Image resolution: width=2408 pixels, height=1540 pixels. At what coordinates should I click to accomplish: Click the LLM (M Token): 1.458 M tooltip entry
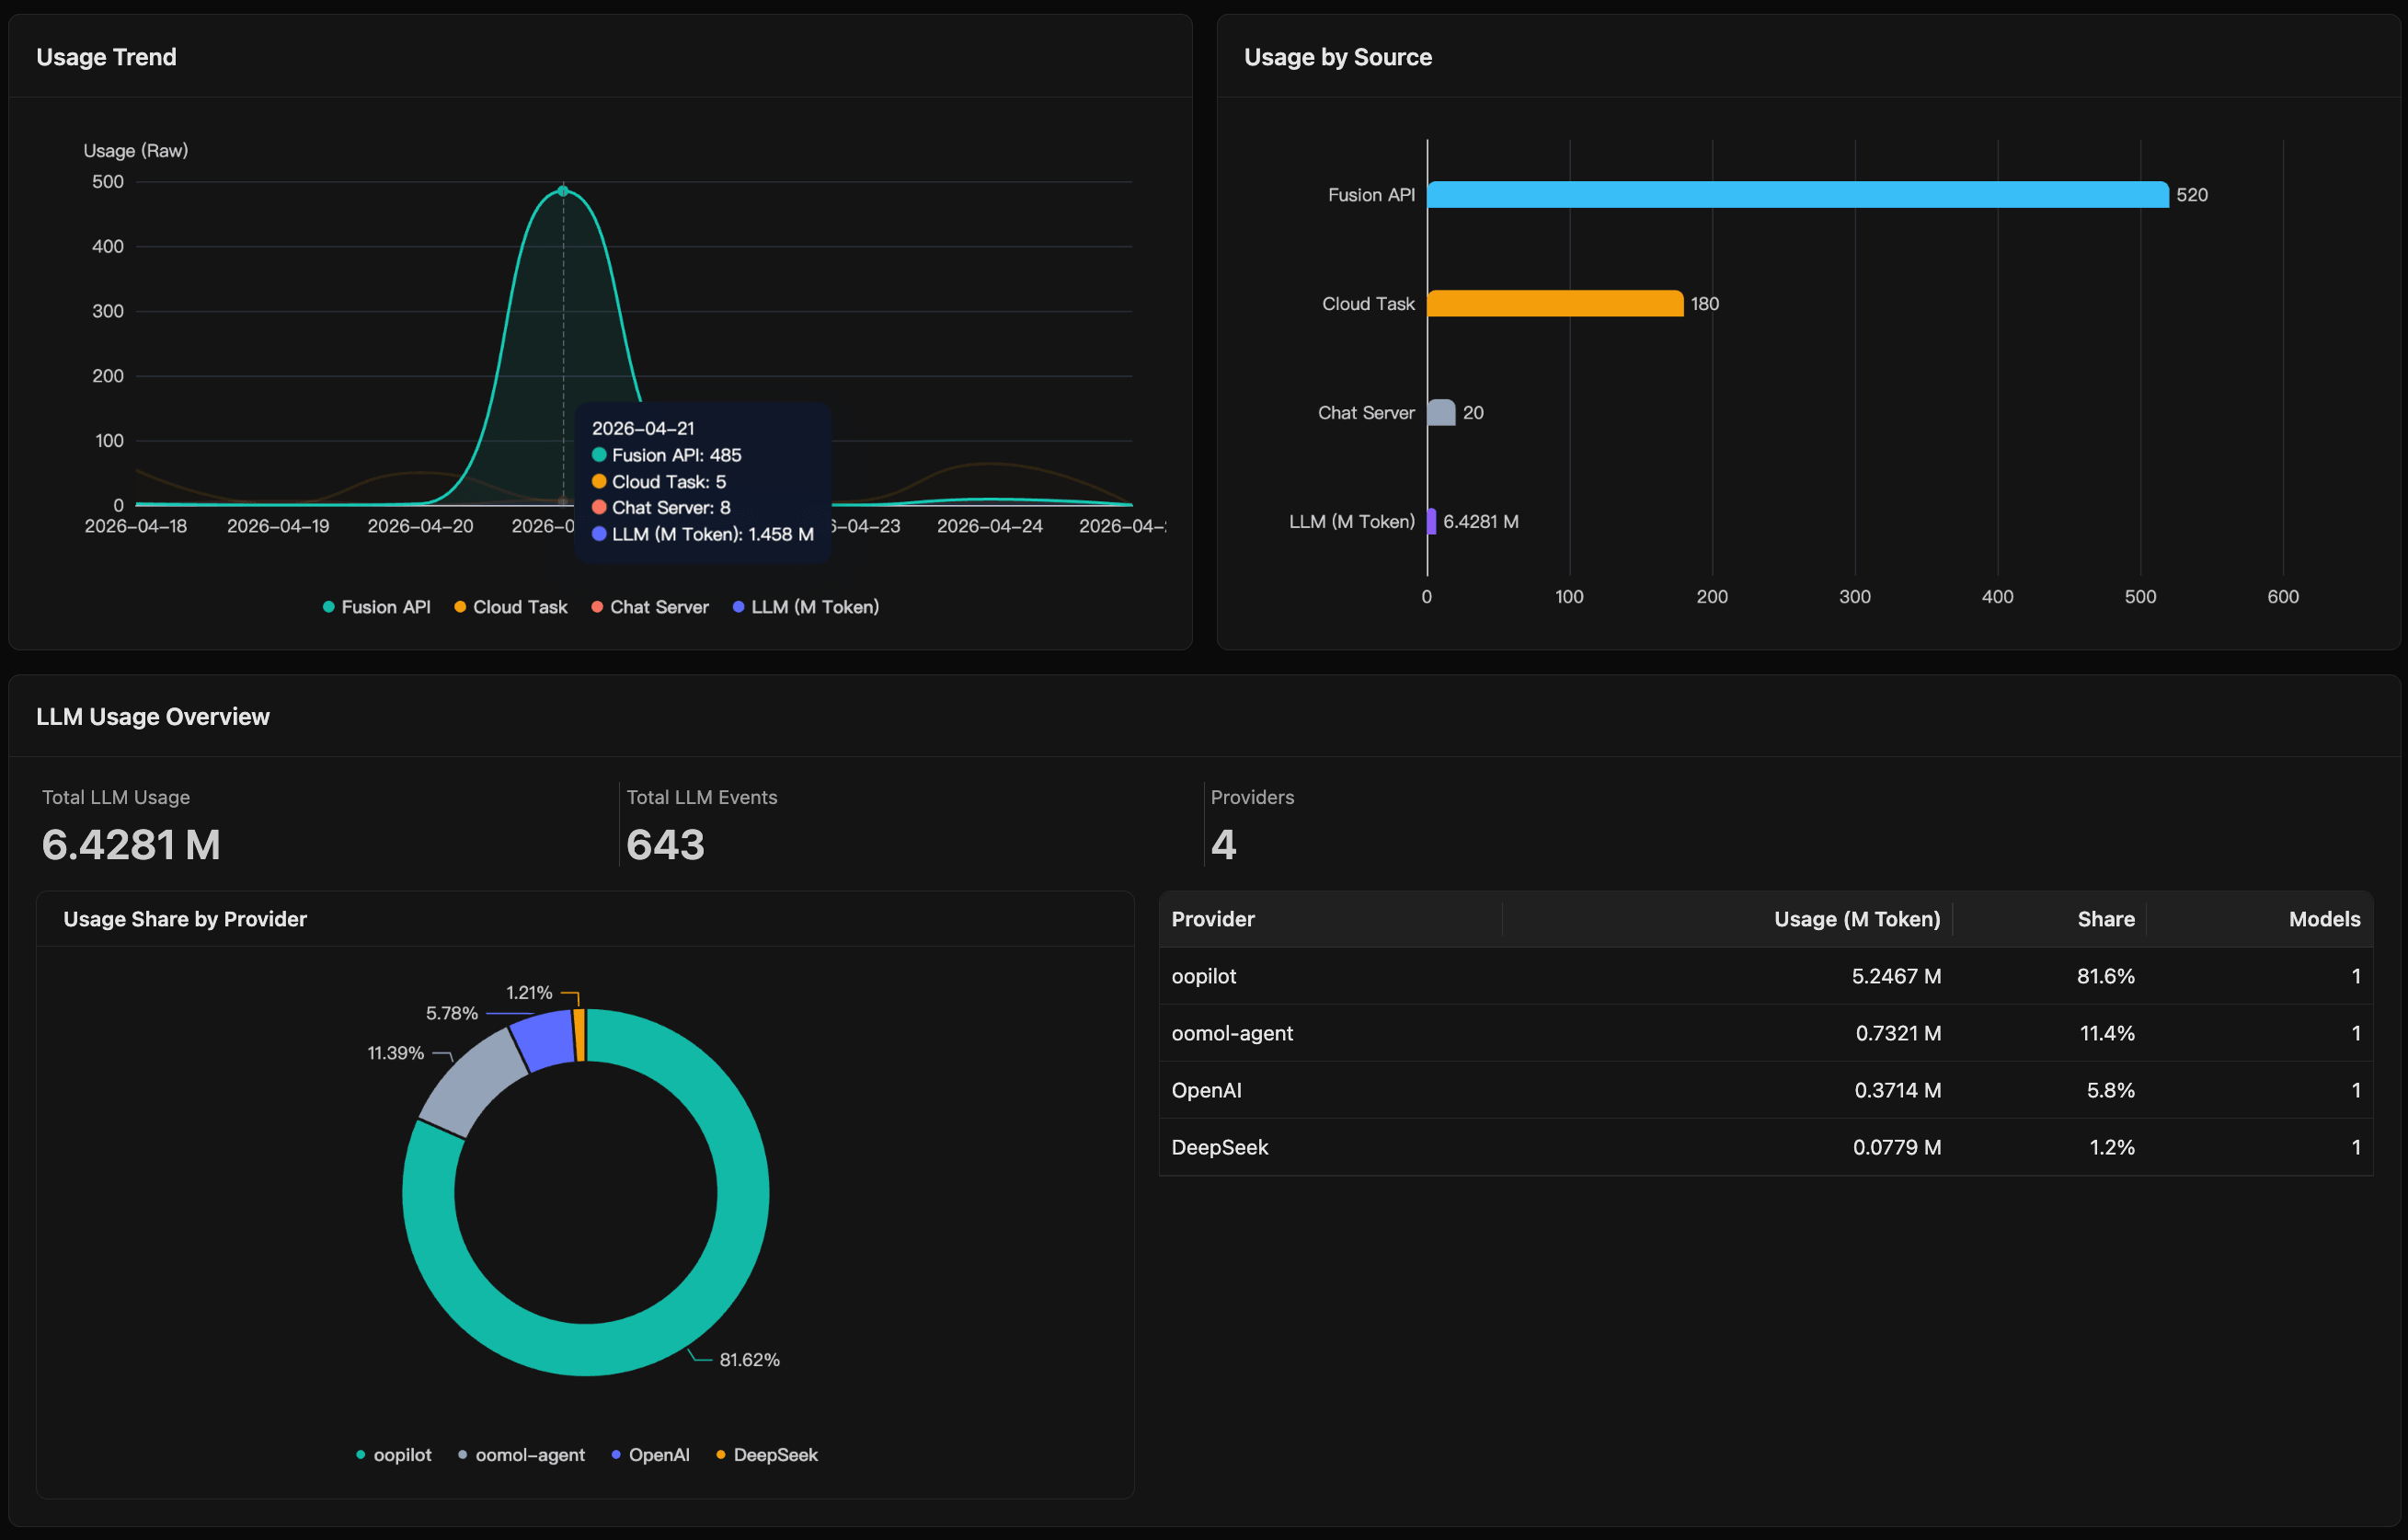click(703, 534)
